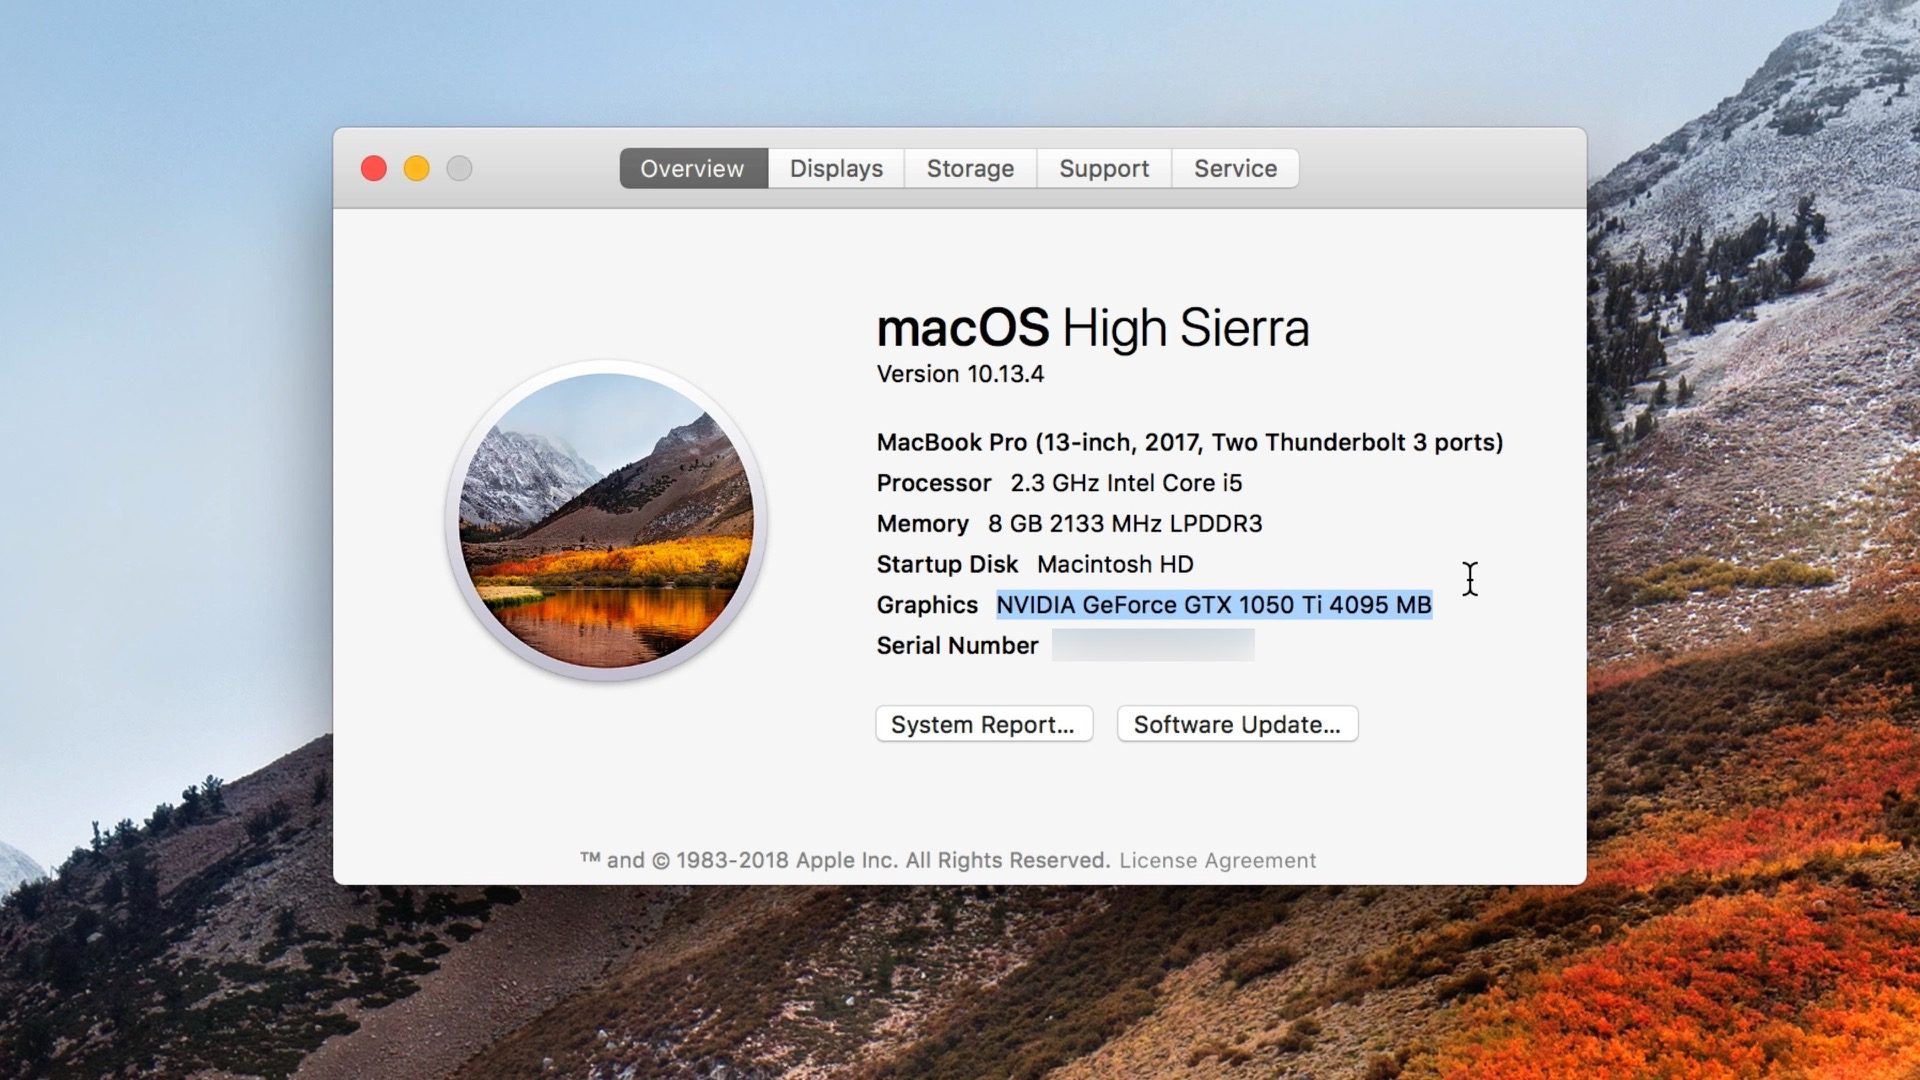Open the License Agreement link
This screenshot has height=1080, width=1920.
(x=1217, y=860)
